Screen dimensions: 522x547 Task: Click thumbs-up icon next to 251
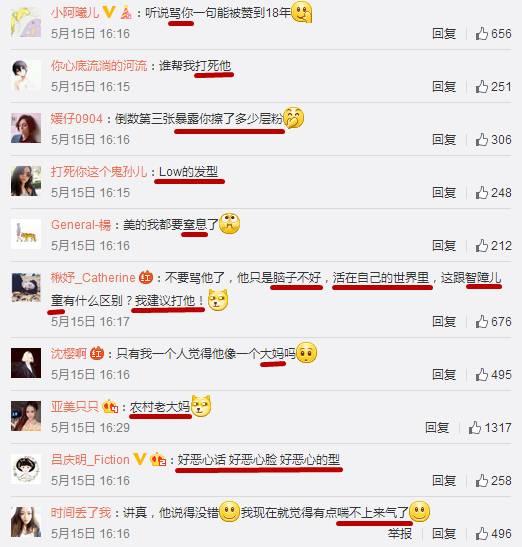[482, 87]
